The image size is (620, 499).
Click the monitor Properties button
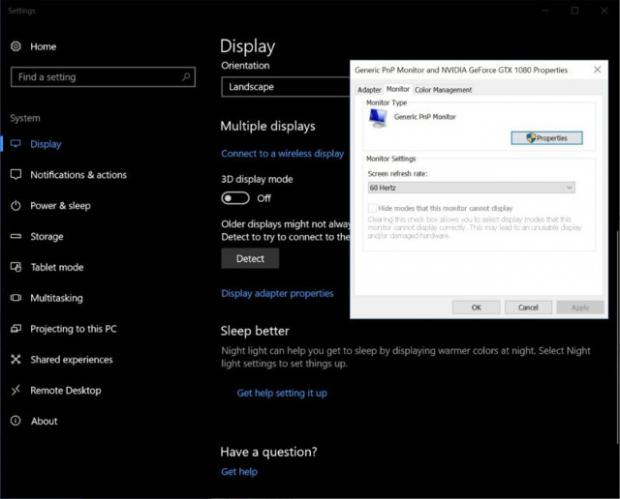click(x=546, y=138)
